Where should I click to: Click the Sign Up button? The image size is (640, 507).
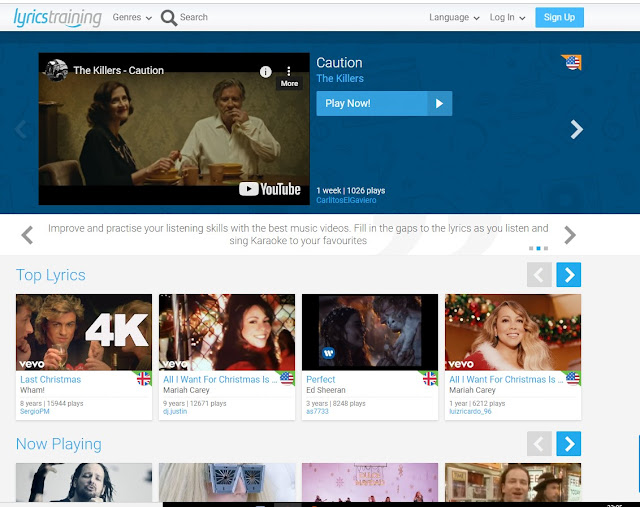[x=559, y=18]
